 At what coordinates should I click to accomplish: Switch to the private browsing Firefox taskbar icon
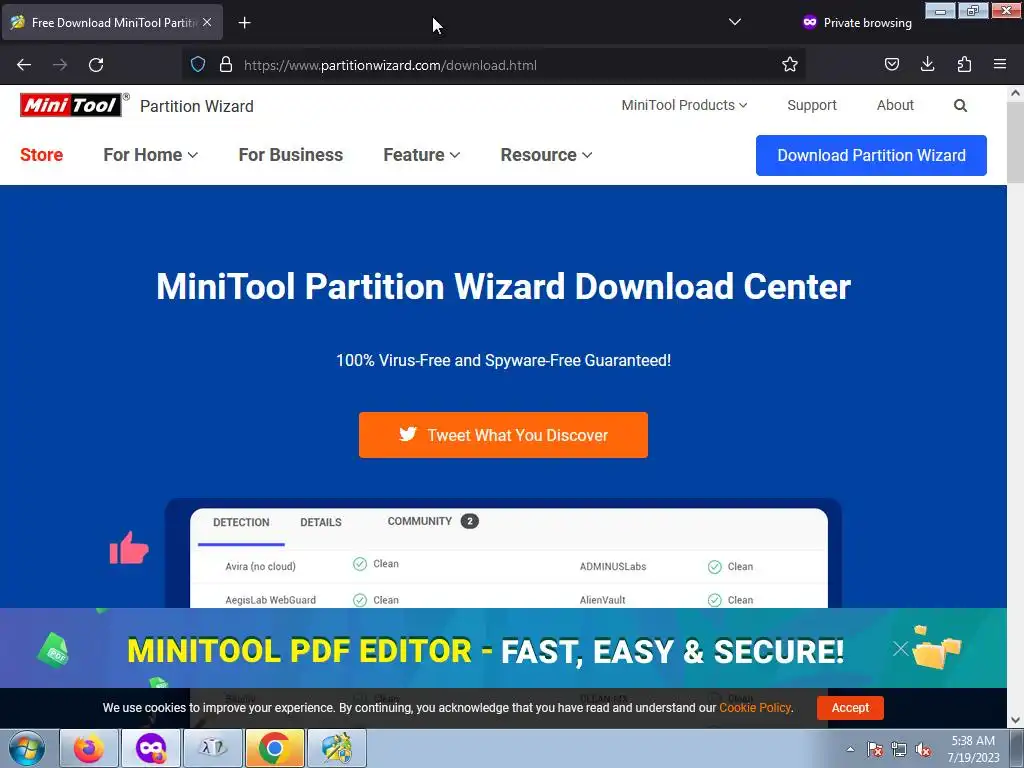[151, 748]
